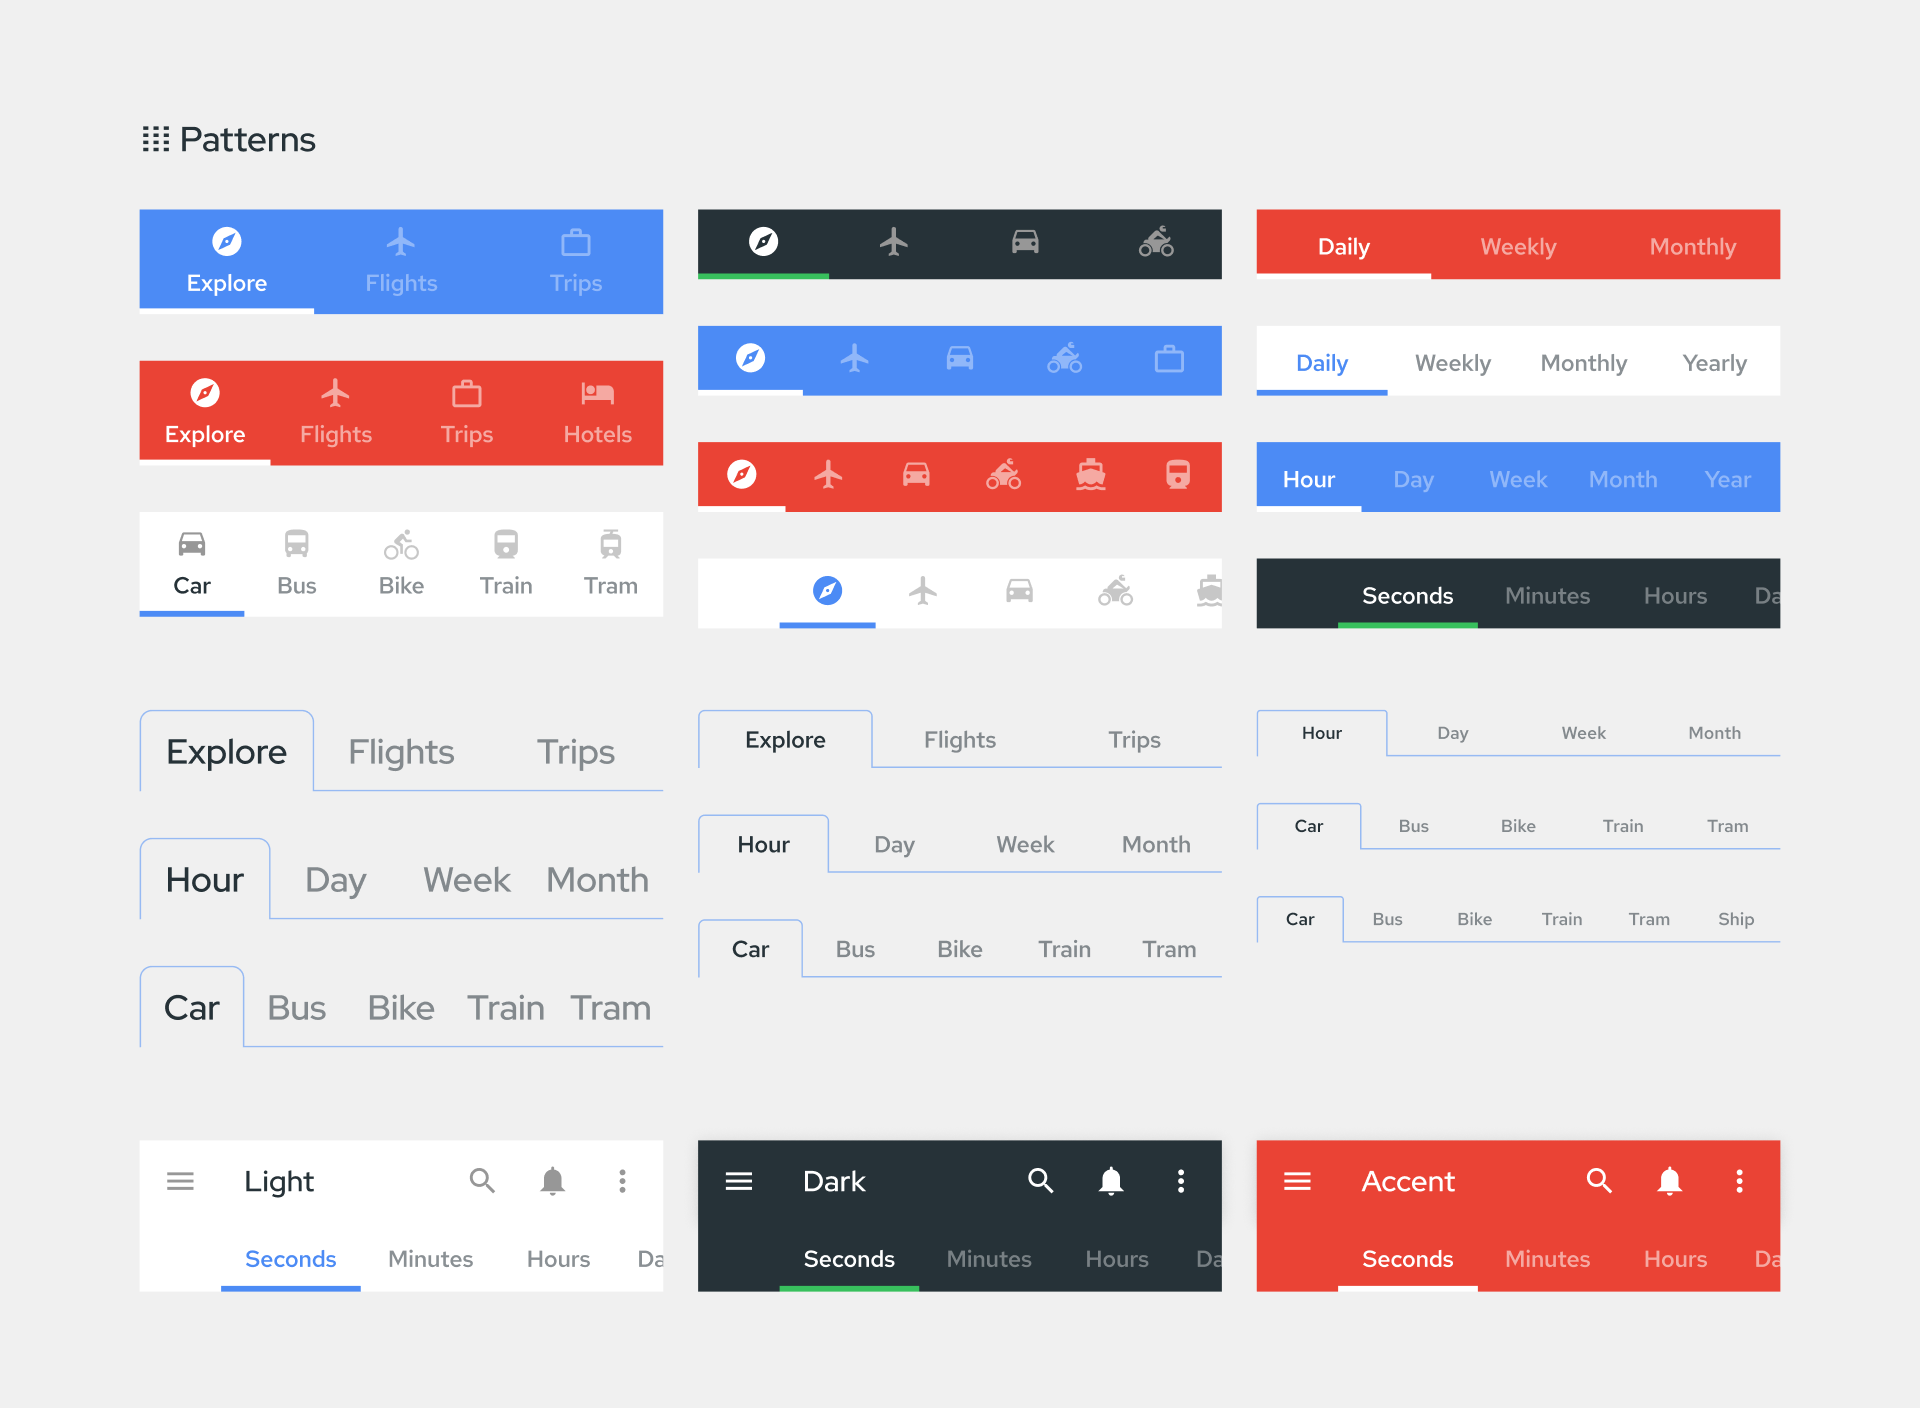
Task: Select ship icon in red icon tab bar
Action: (1090, 474)
